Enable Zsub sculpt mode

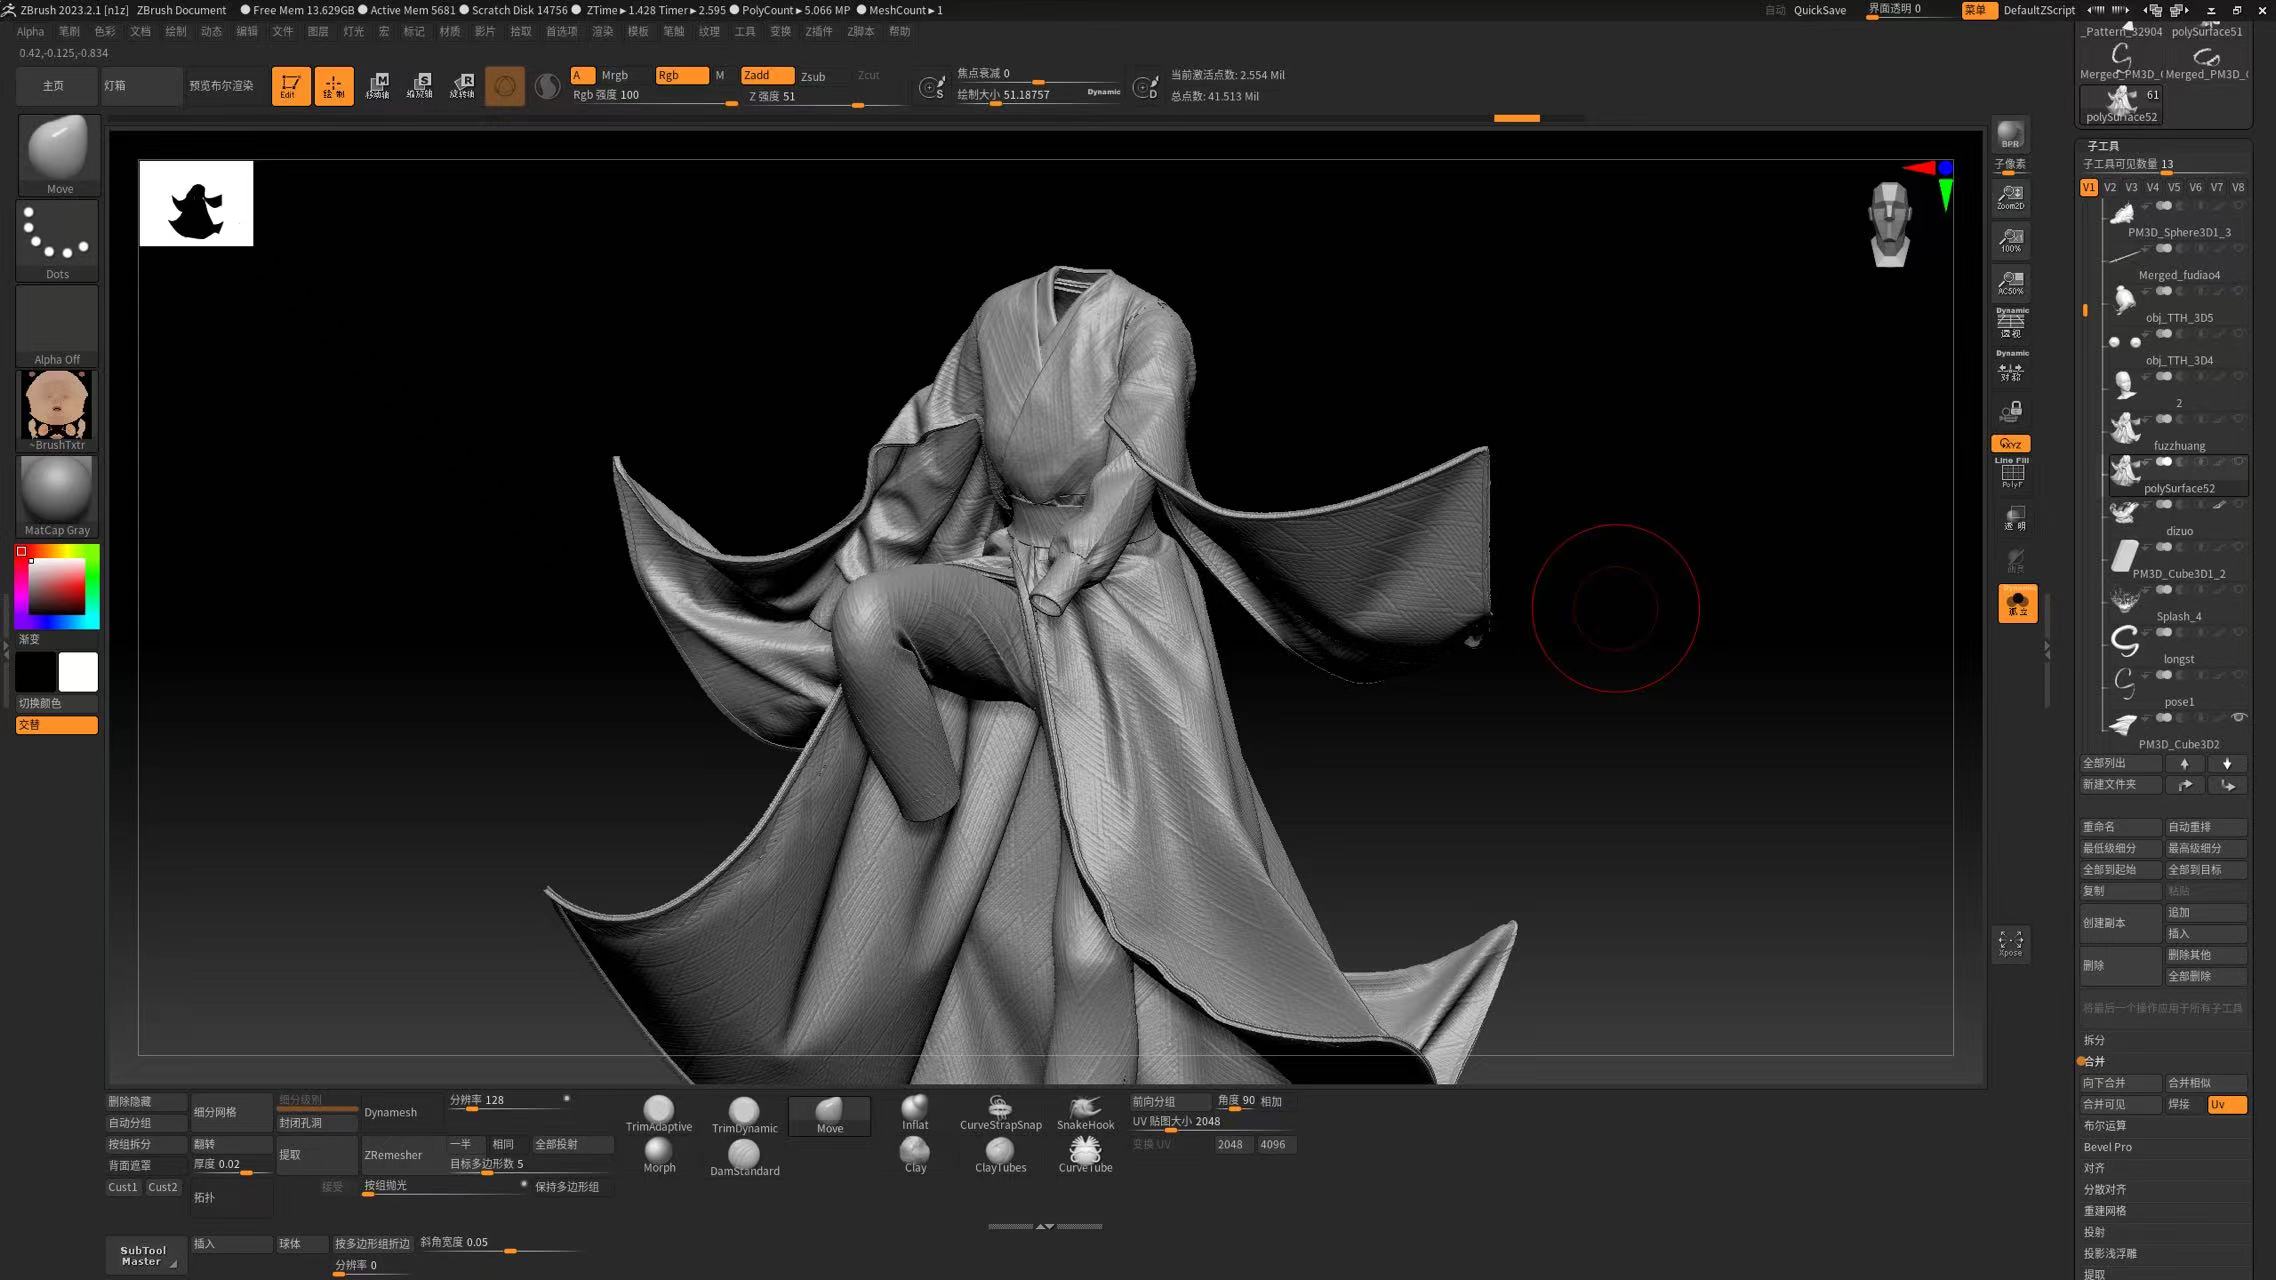(813, 76)
